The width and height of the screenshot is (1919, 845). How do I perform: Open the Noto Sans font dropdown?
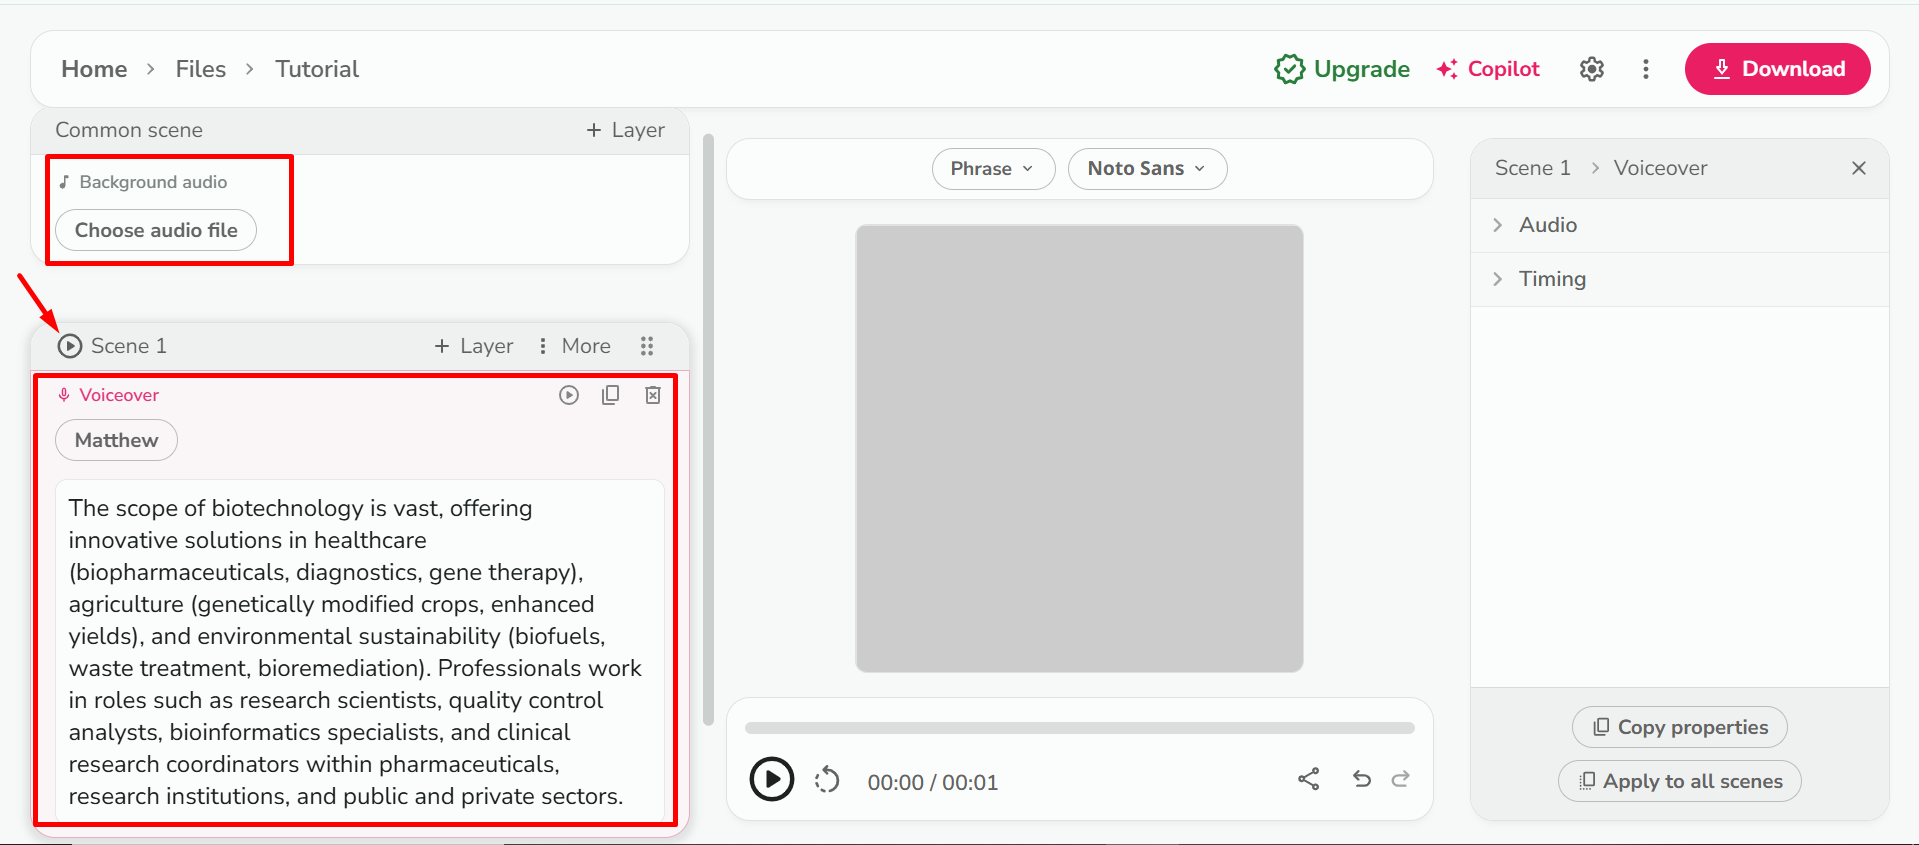(1147, 169)
